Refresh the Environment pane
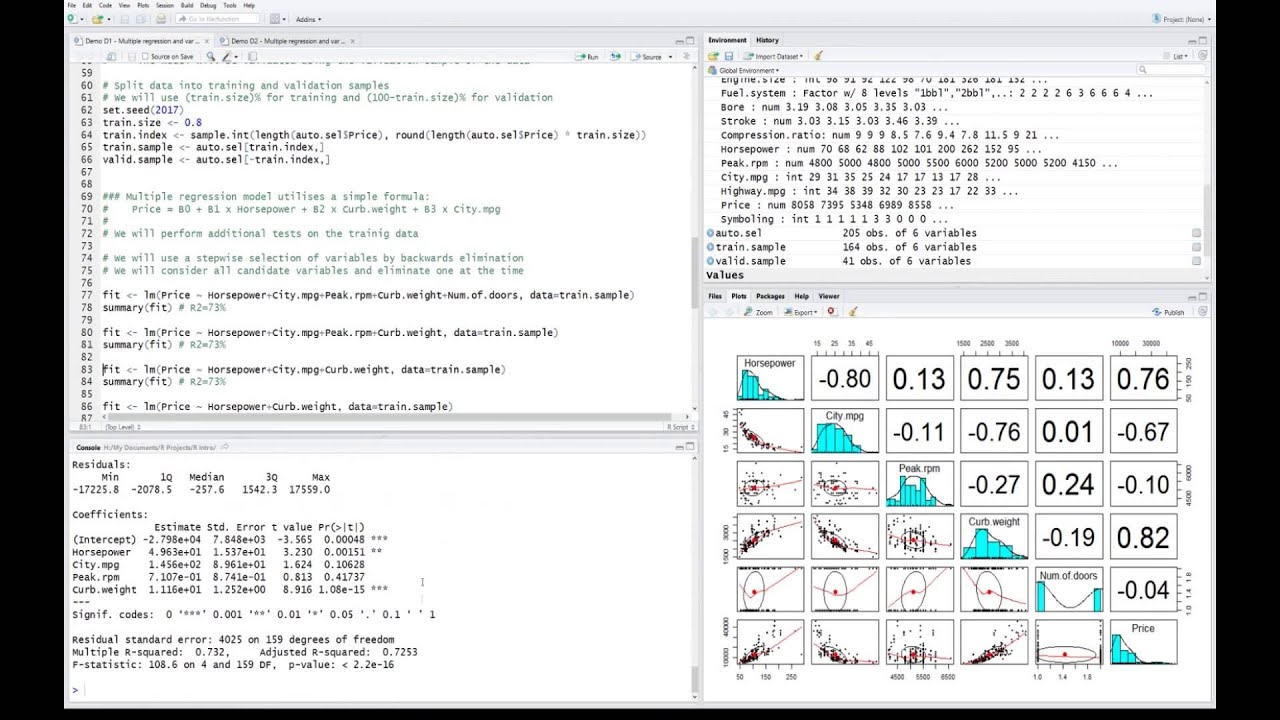The image size is (1280, 720). (1202, 56)
